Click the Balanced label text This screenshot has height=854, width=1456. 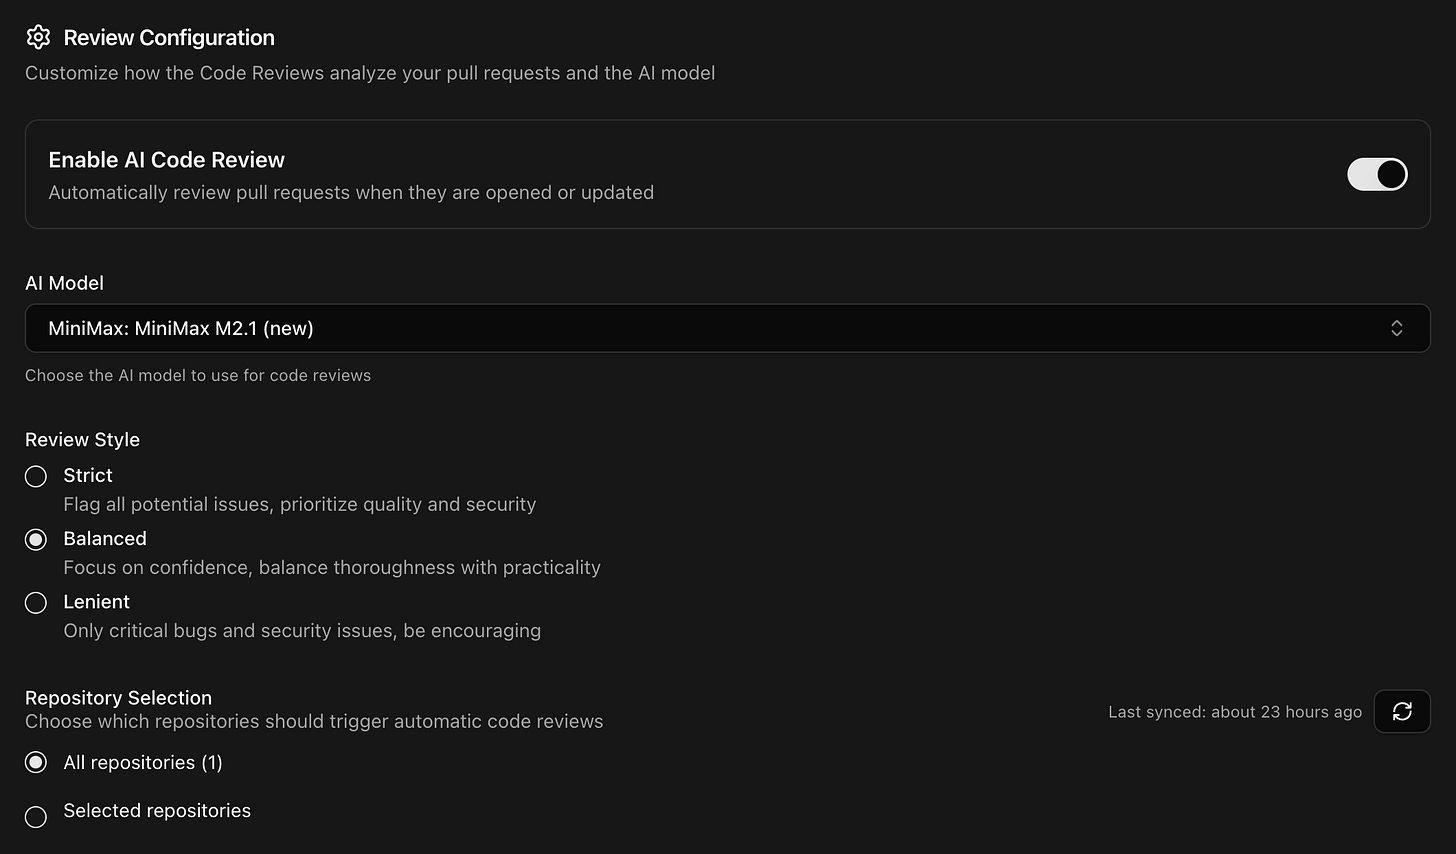click(105, 539)
